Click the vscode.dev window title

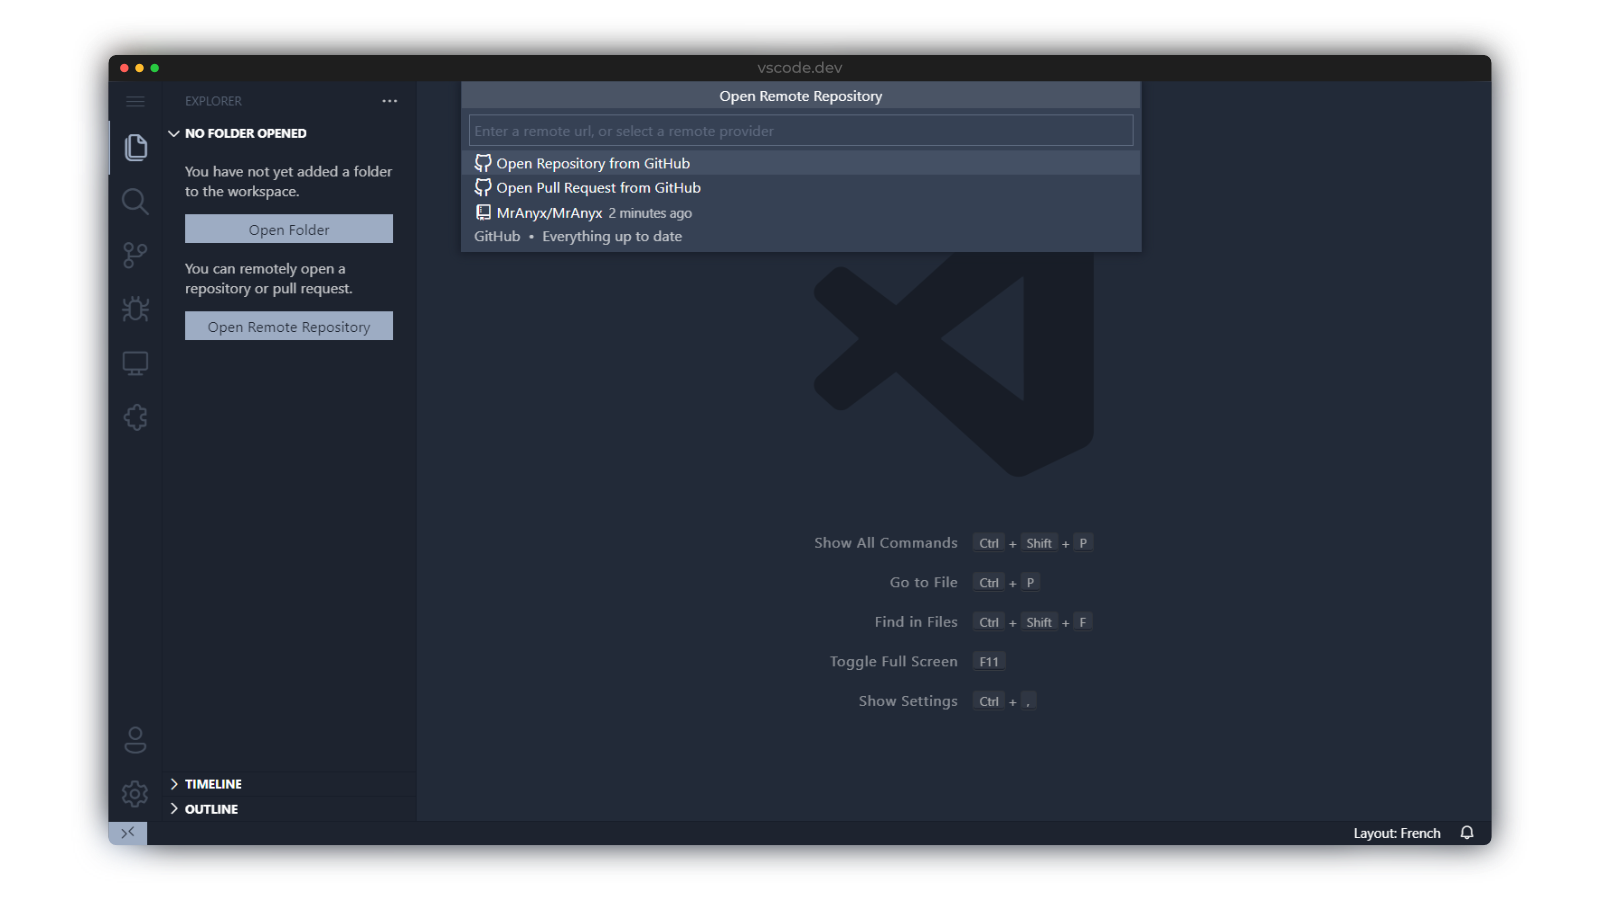(x=800, y=68)
